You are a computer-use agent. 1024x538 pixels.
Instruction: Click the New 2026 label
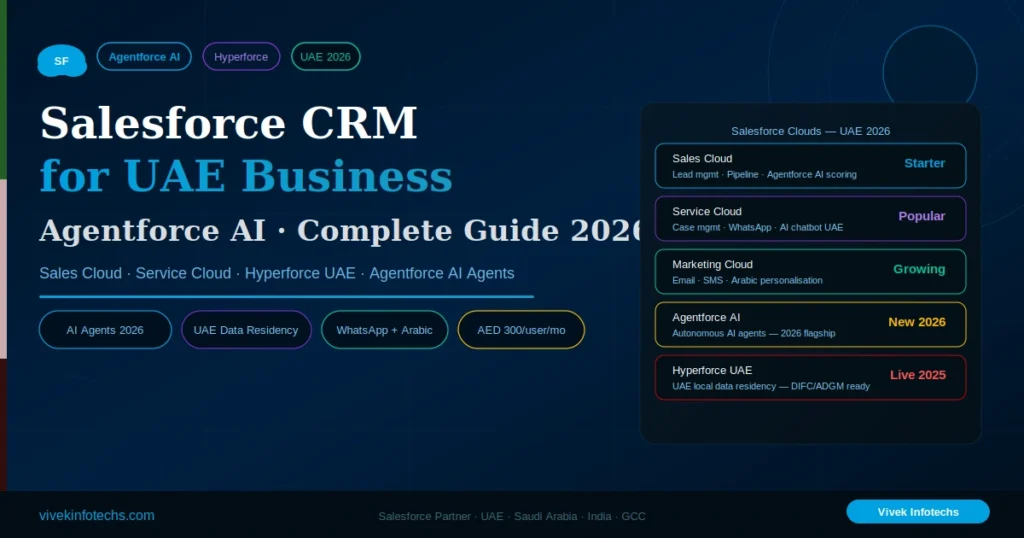click(x=916, y=322)
